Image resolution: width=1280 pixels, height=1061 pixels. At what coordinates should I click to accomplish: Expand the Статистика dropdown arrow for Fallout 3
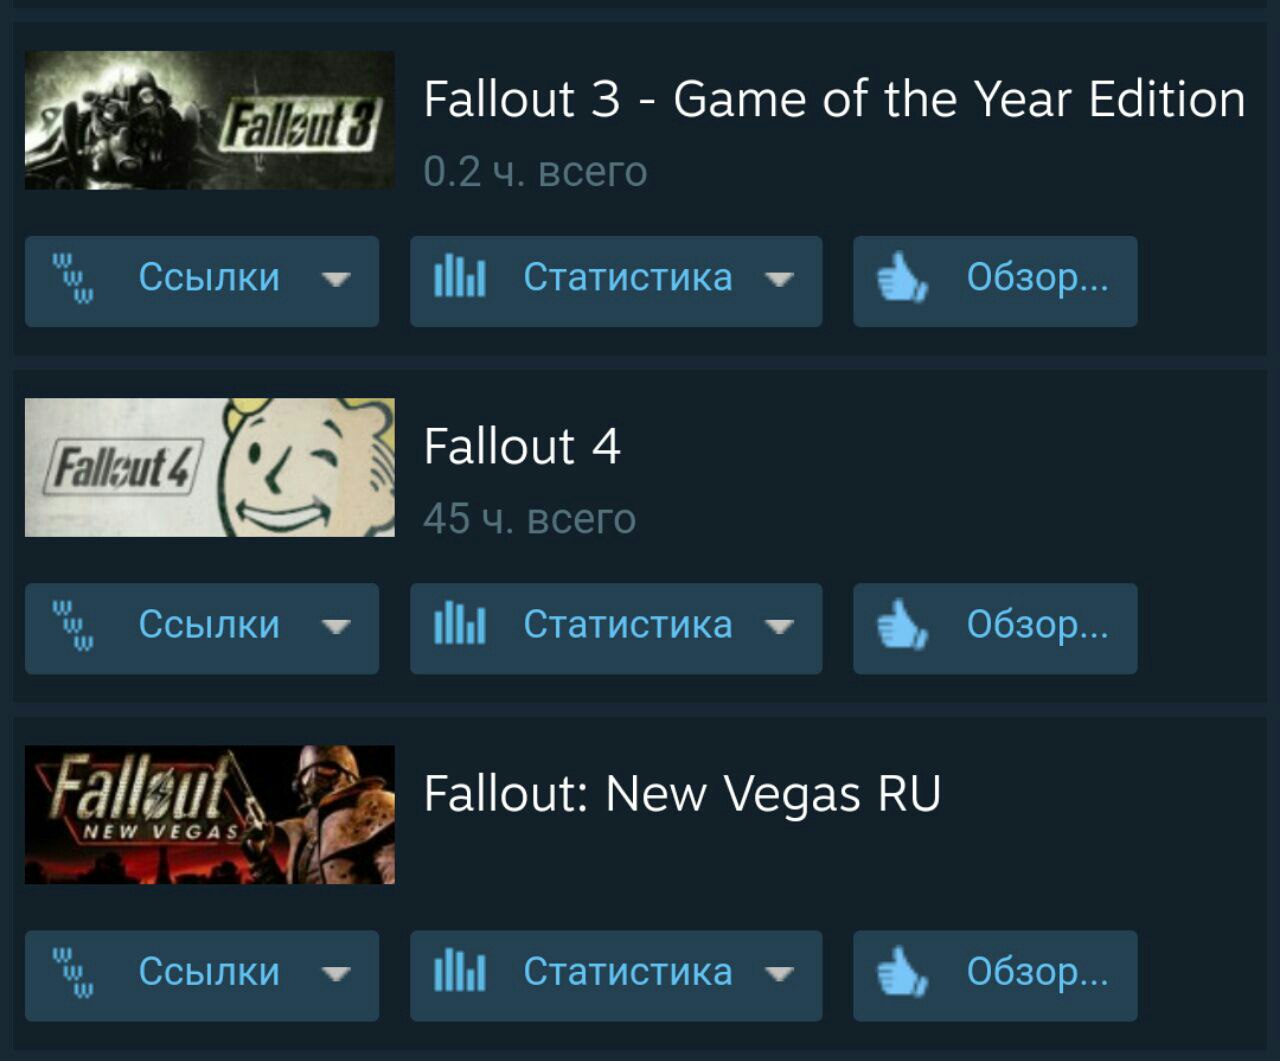pos(779,279)
